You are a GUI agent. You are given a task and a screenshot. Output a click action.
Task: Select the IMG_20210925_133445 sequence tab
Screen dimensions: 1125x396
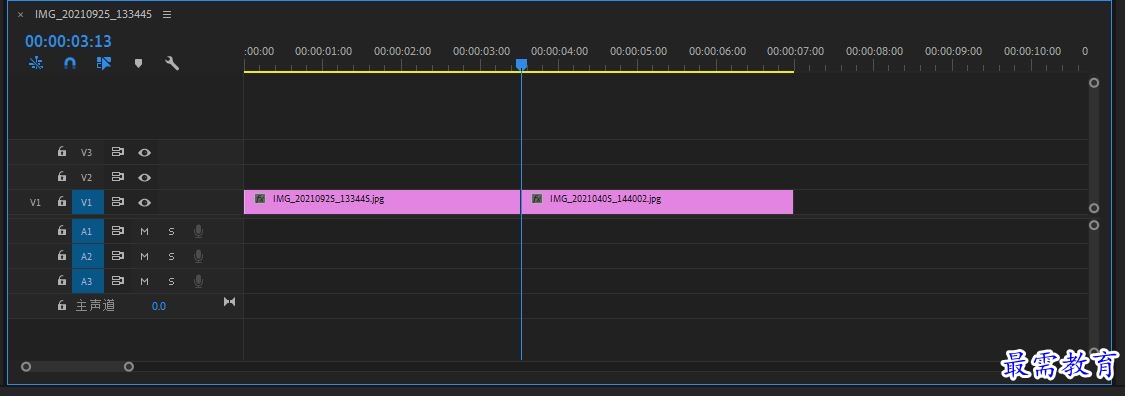point(93,14)
